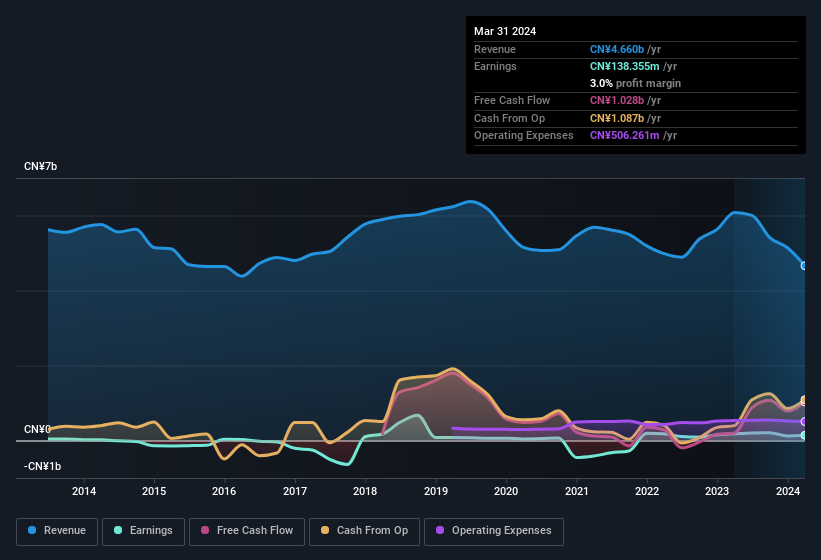This screenshot has height=560, width=821.
Task: Click the 2018 x-axis label
Action: (x=365, y=491)
